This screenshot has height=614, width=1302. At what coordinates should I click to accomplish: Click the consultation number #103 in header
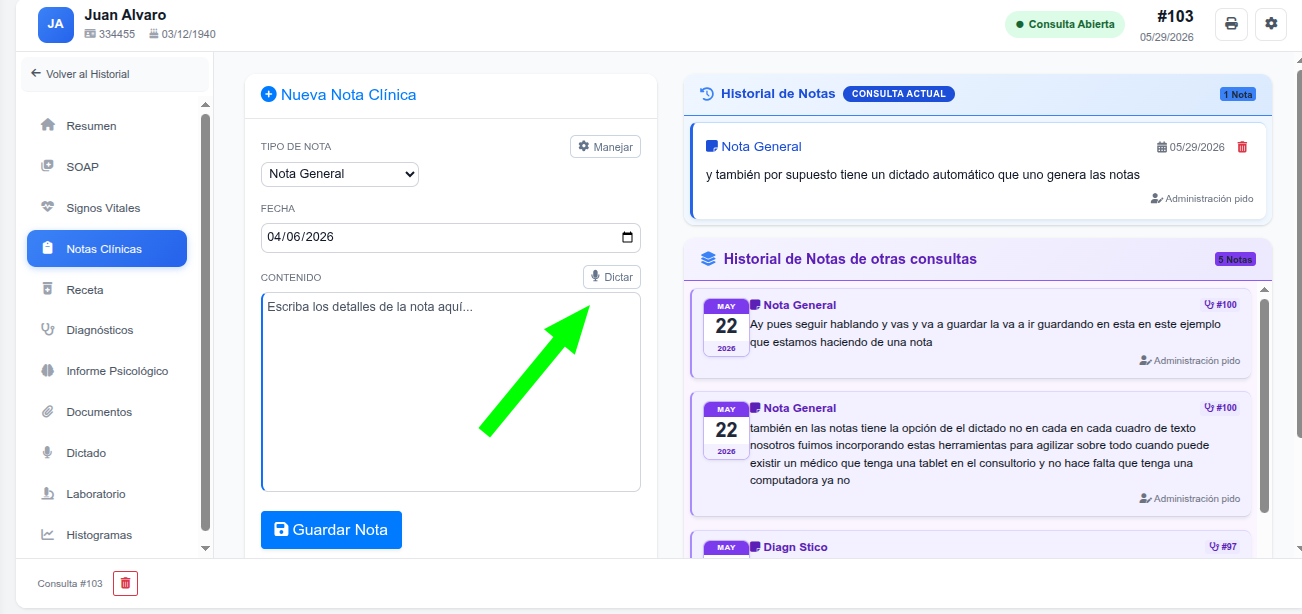point(1175,16)
